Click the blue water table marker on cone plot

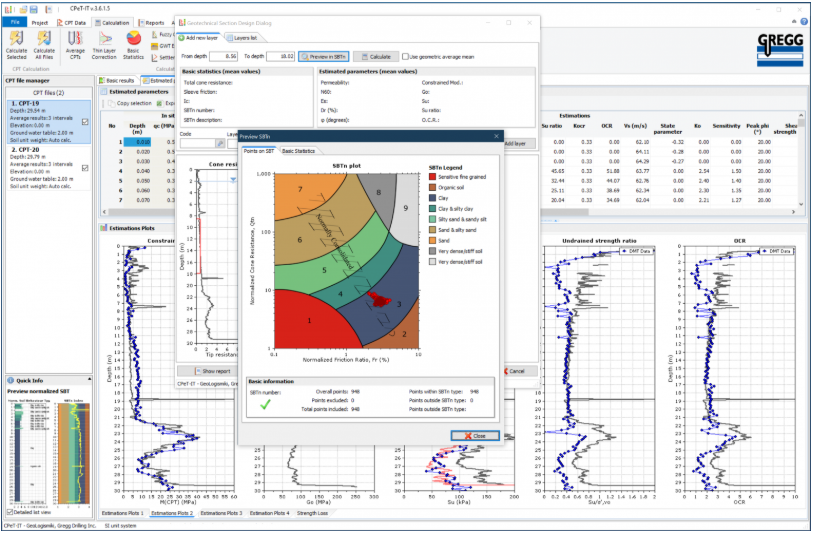click(233, 180)
